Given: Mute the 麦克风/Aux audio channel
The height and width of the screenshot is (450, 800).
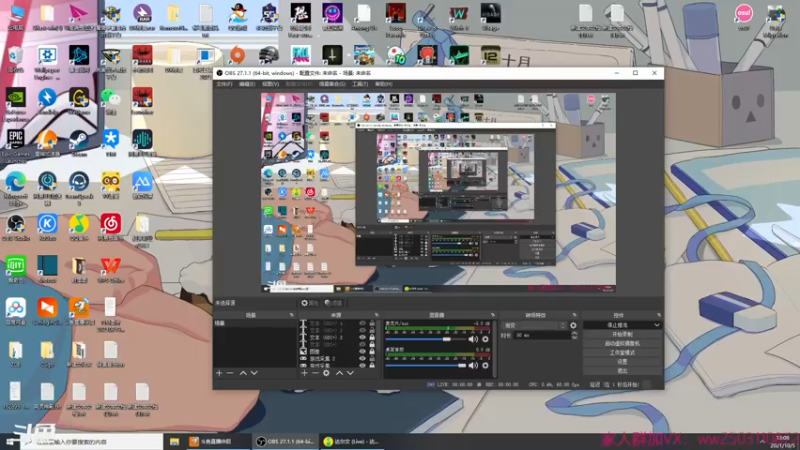Looking at the screenshot, I should (473, 339).
